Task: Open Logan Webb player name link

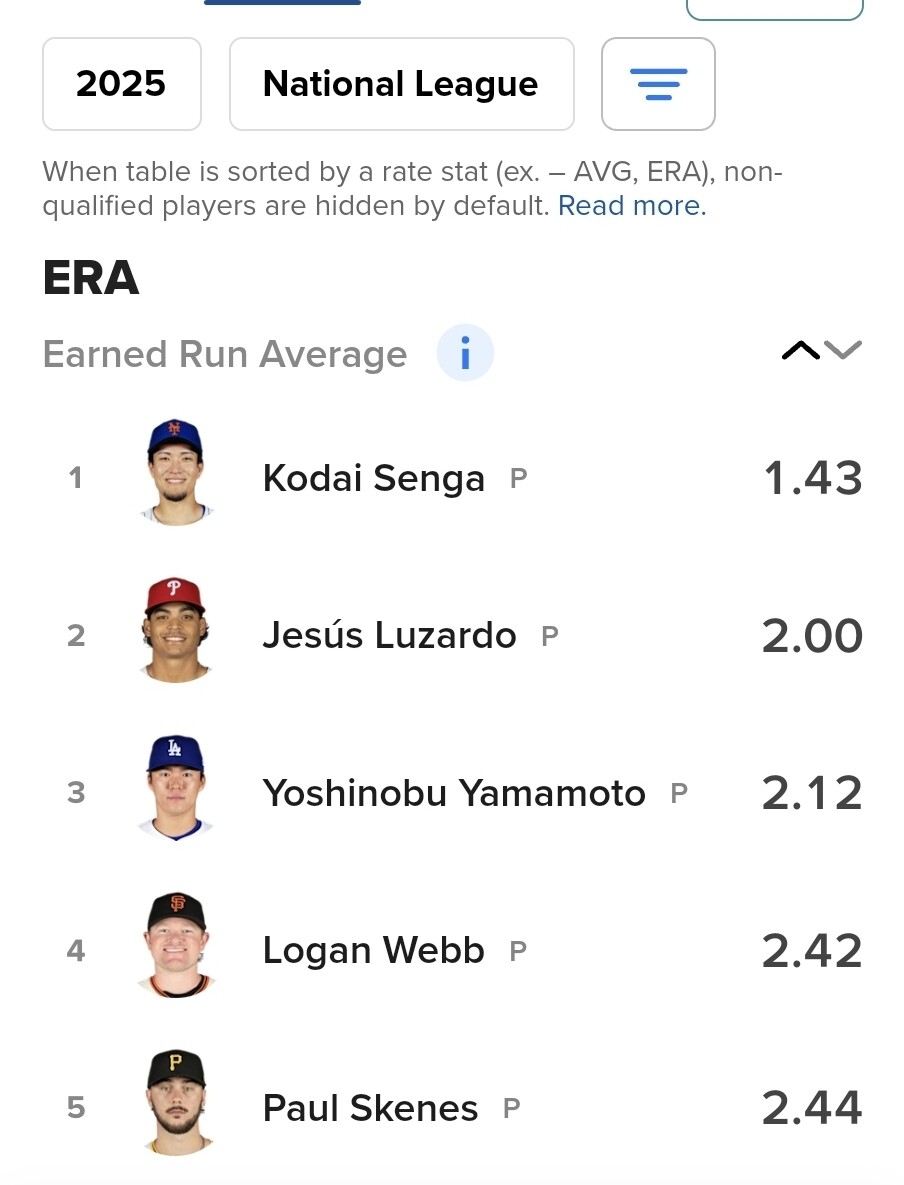Action: [373, 951]
